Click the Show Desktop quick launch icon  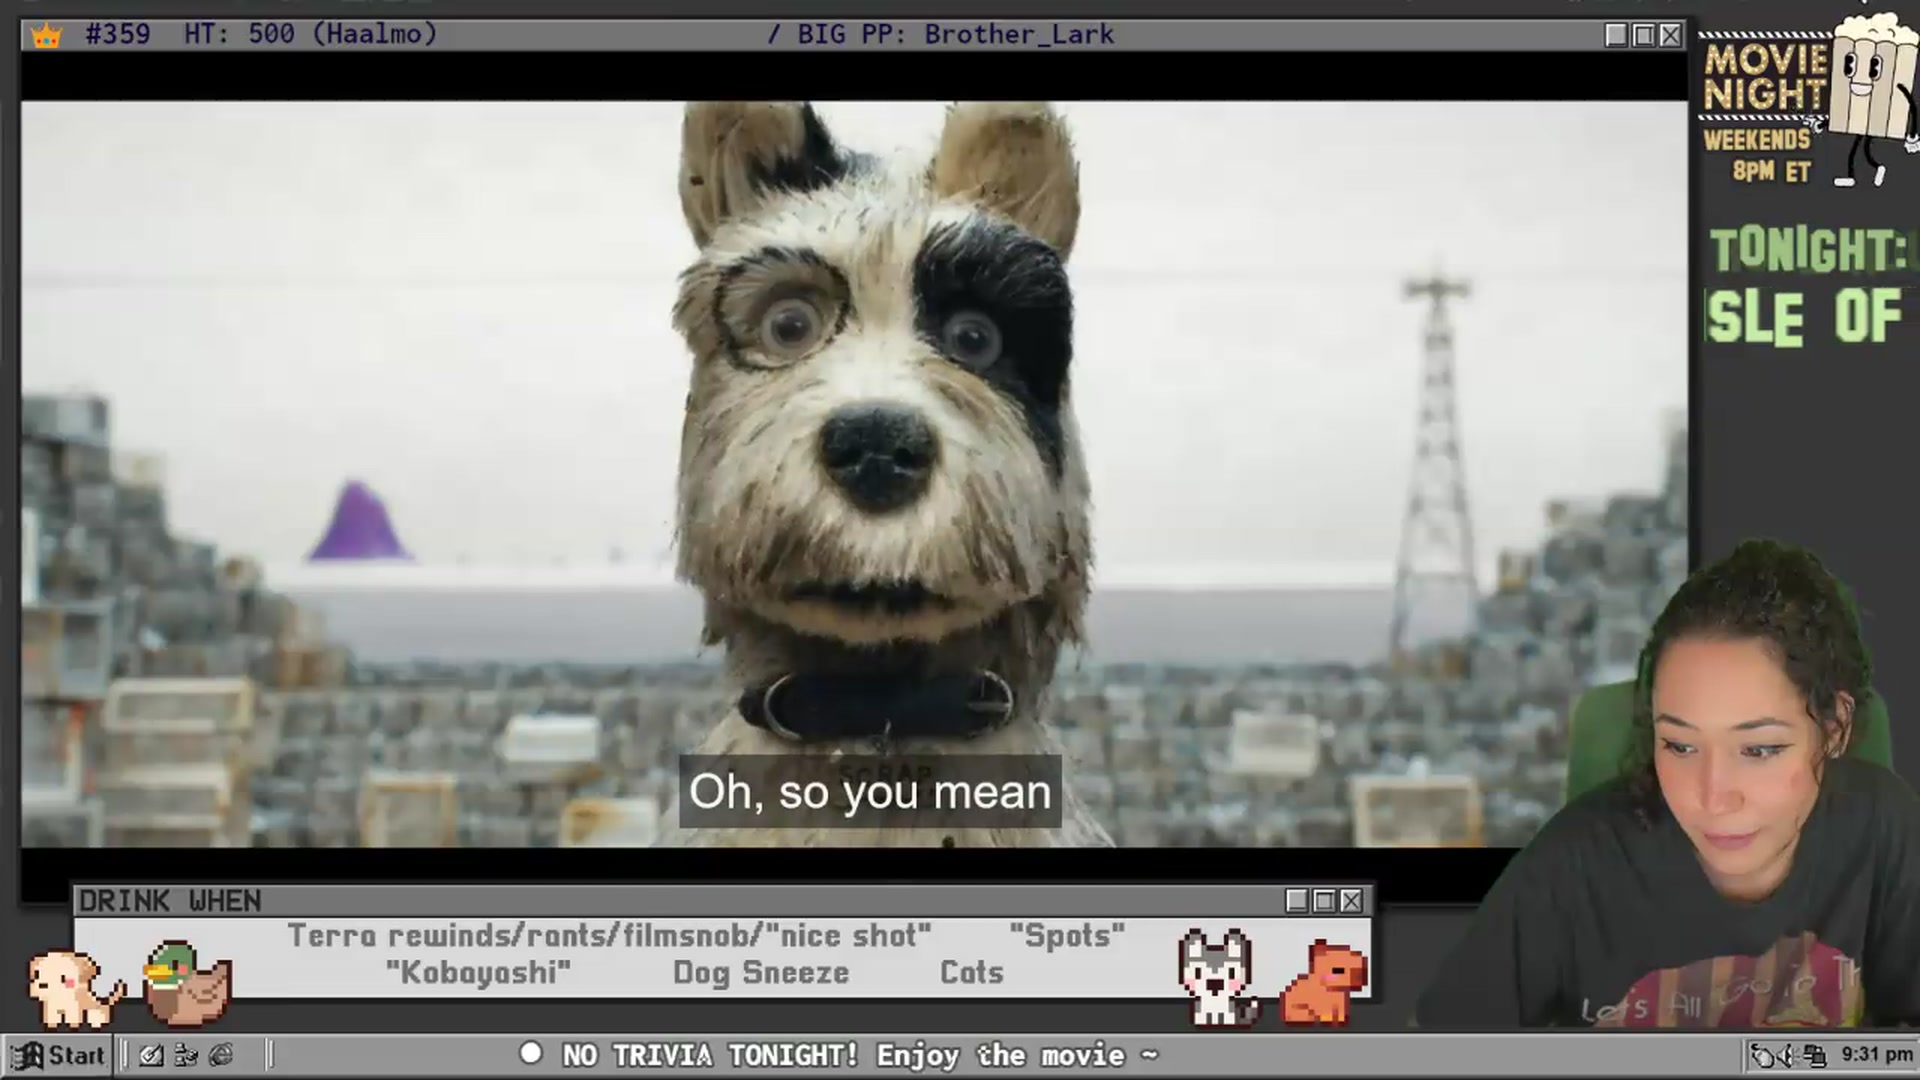(152, 1055)
